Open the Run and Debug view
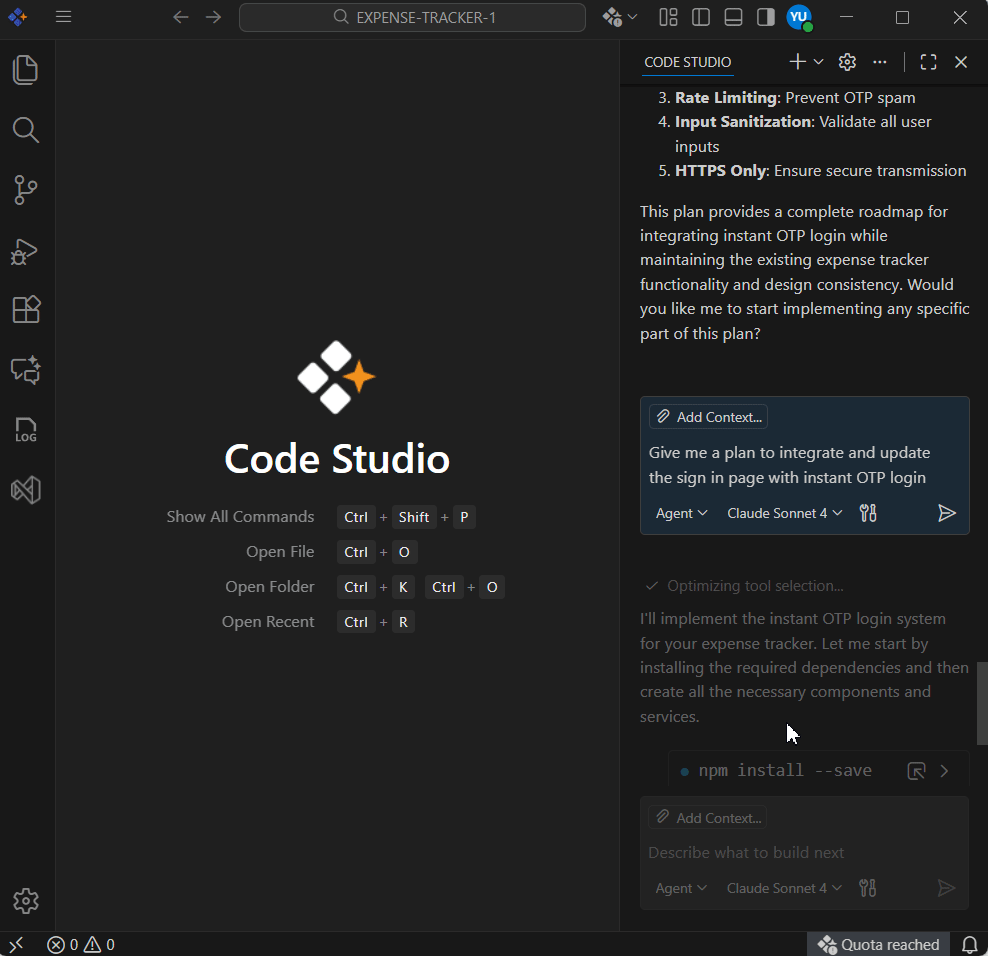Screen dimensions: 988x956 (x=26, y=250)
